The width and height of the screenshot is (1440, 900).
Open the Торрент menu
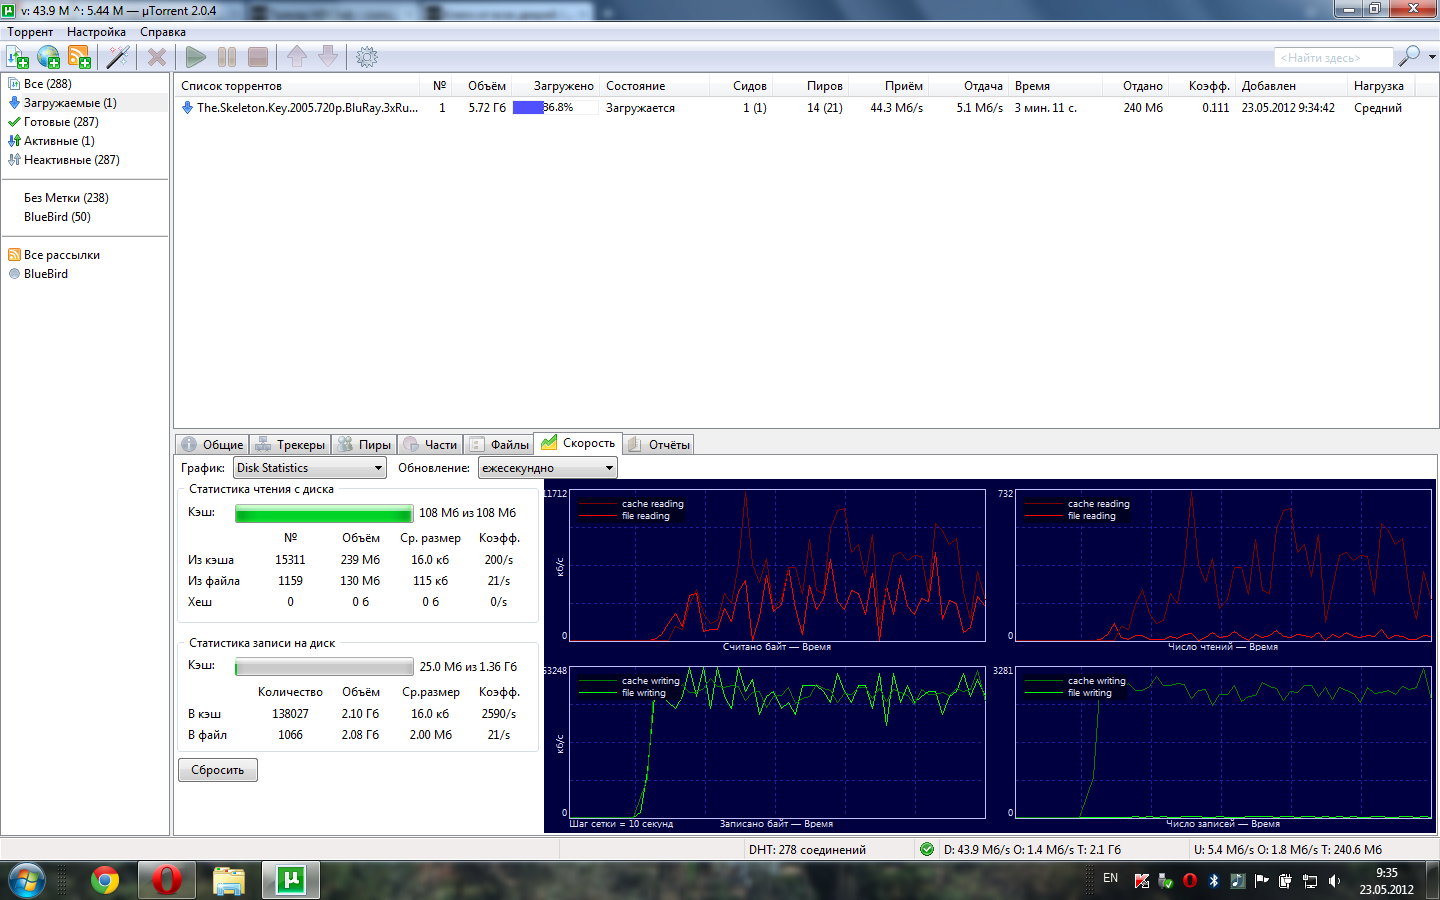click(30, 32)
